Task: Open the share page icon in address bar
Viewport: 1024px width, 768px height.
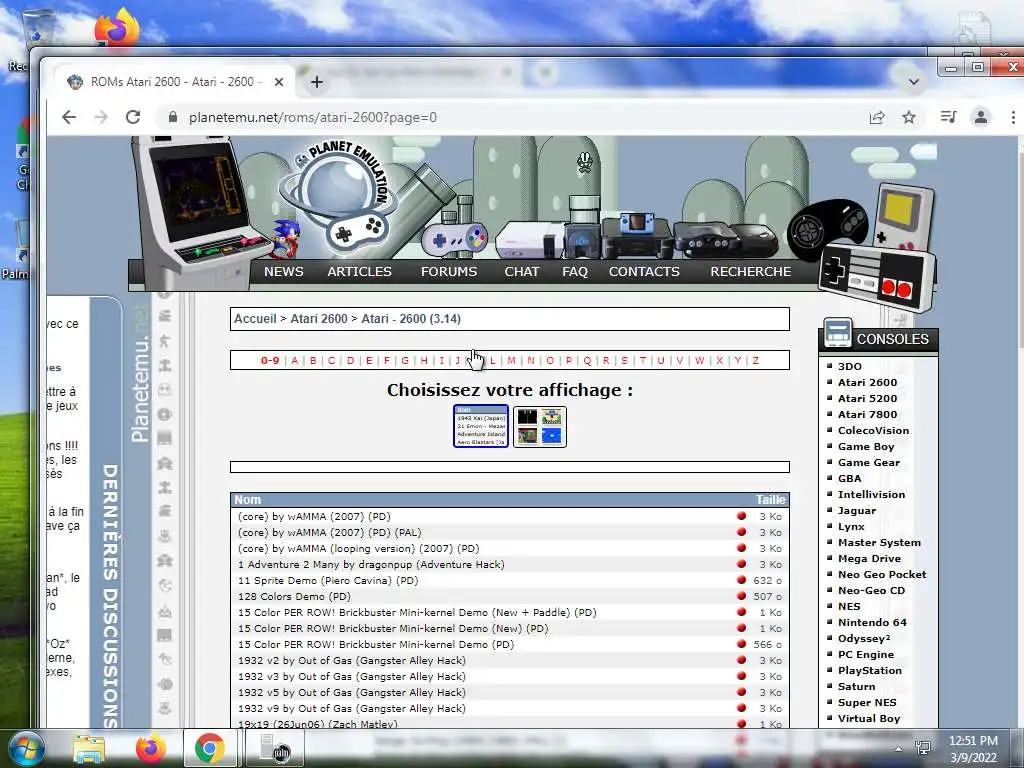Action: pyautogui.click(x=876, y=118)
